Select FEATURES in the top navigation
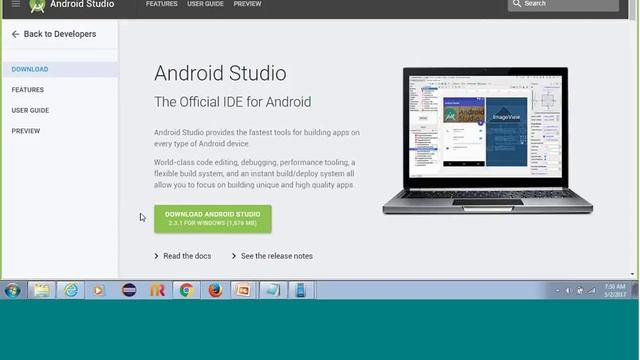 pos(162,4)
